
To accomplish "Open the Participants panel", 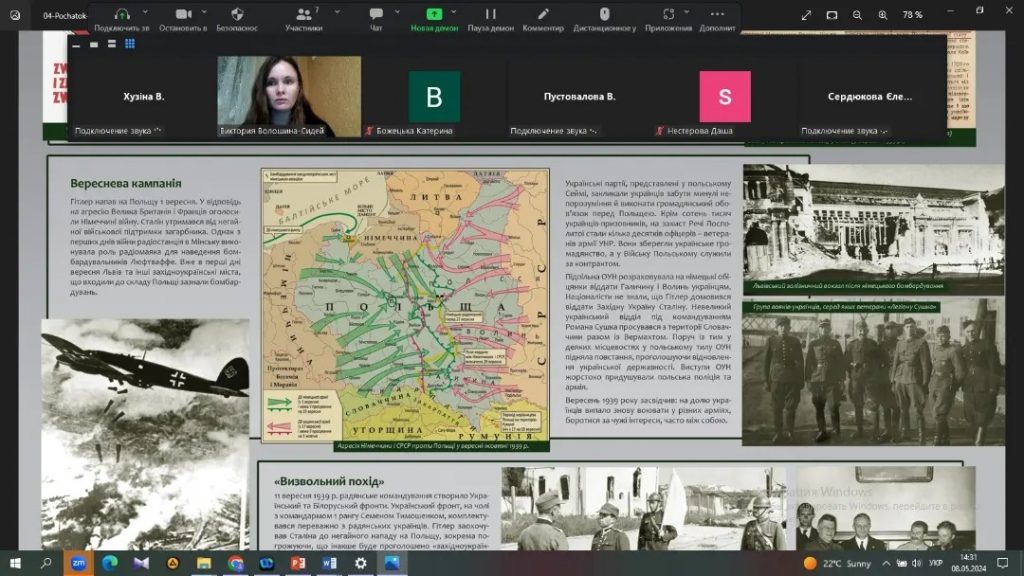I will [x=302, y=14].
